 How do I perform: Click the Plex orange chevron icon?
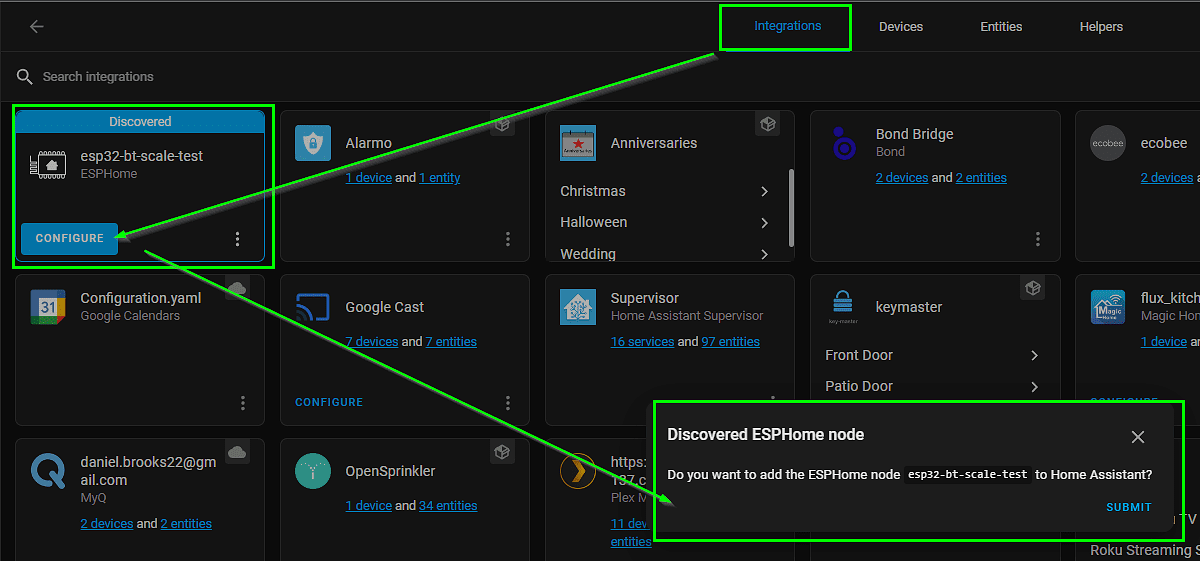(578, 471)
